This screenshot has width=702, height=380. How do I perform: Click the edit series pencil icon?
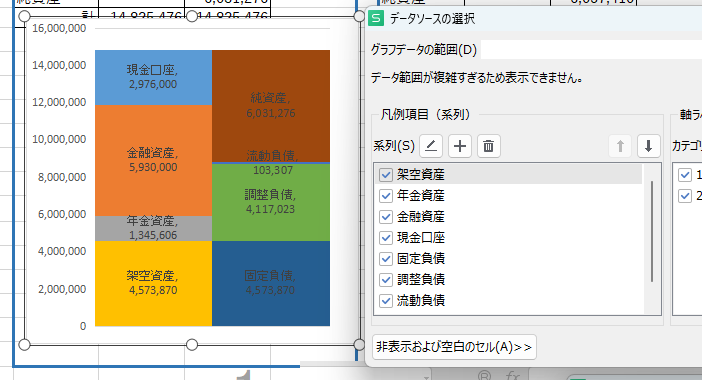pyautogui.click(x=431, y=146)
